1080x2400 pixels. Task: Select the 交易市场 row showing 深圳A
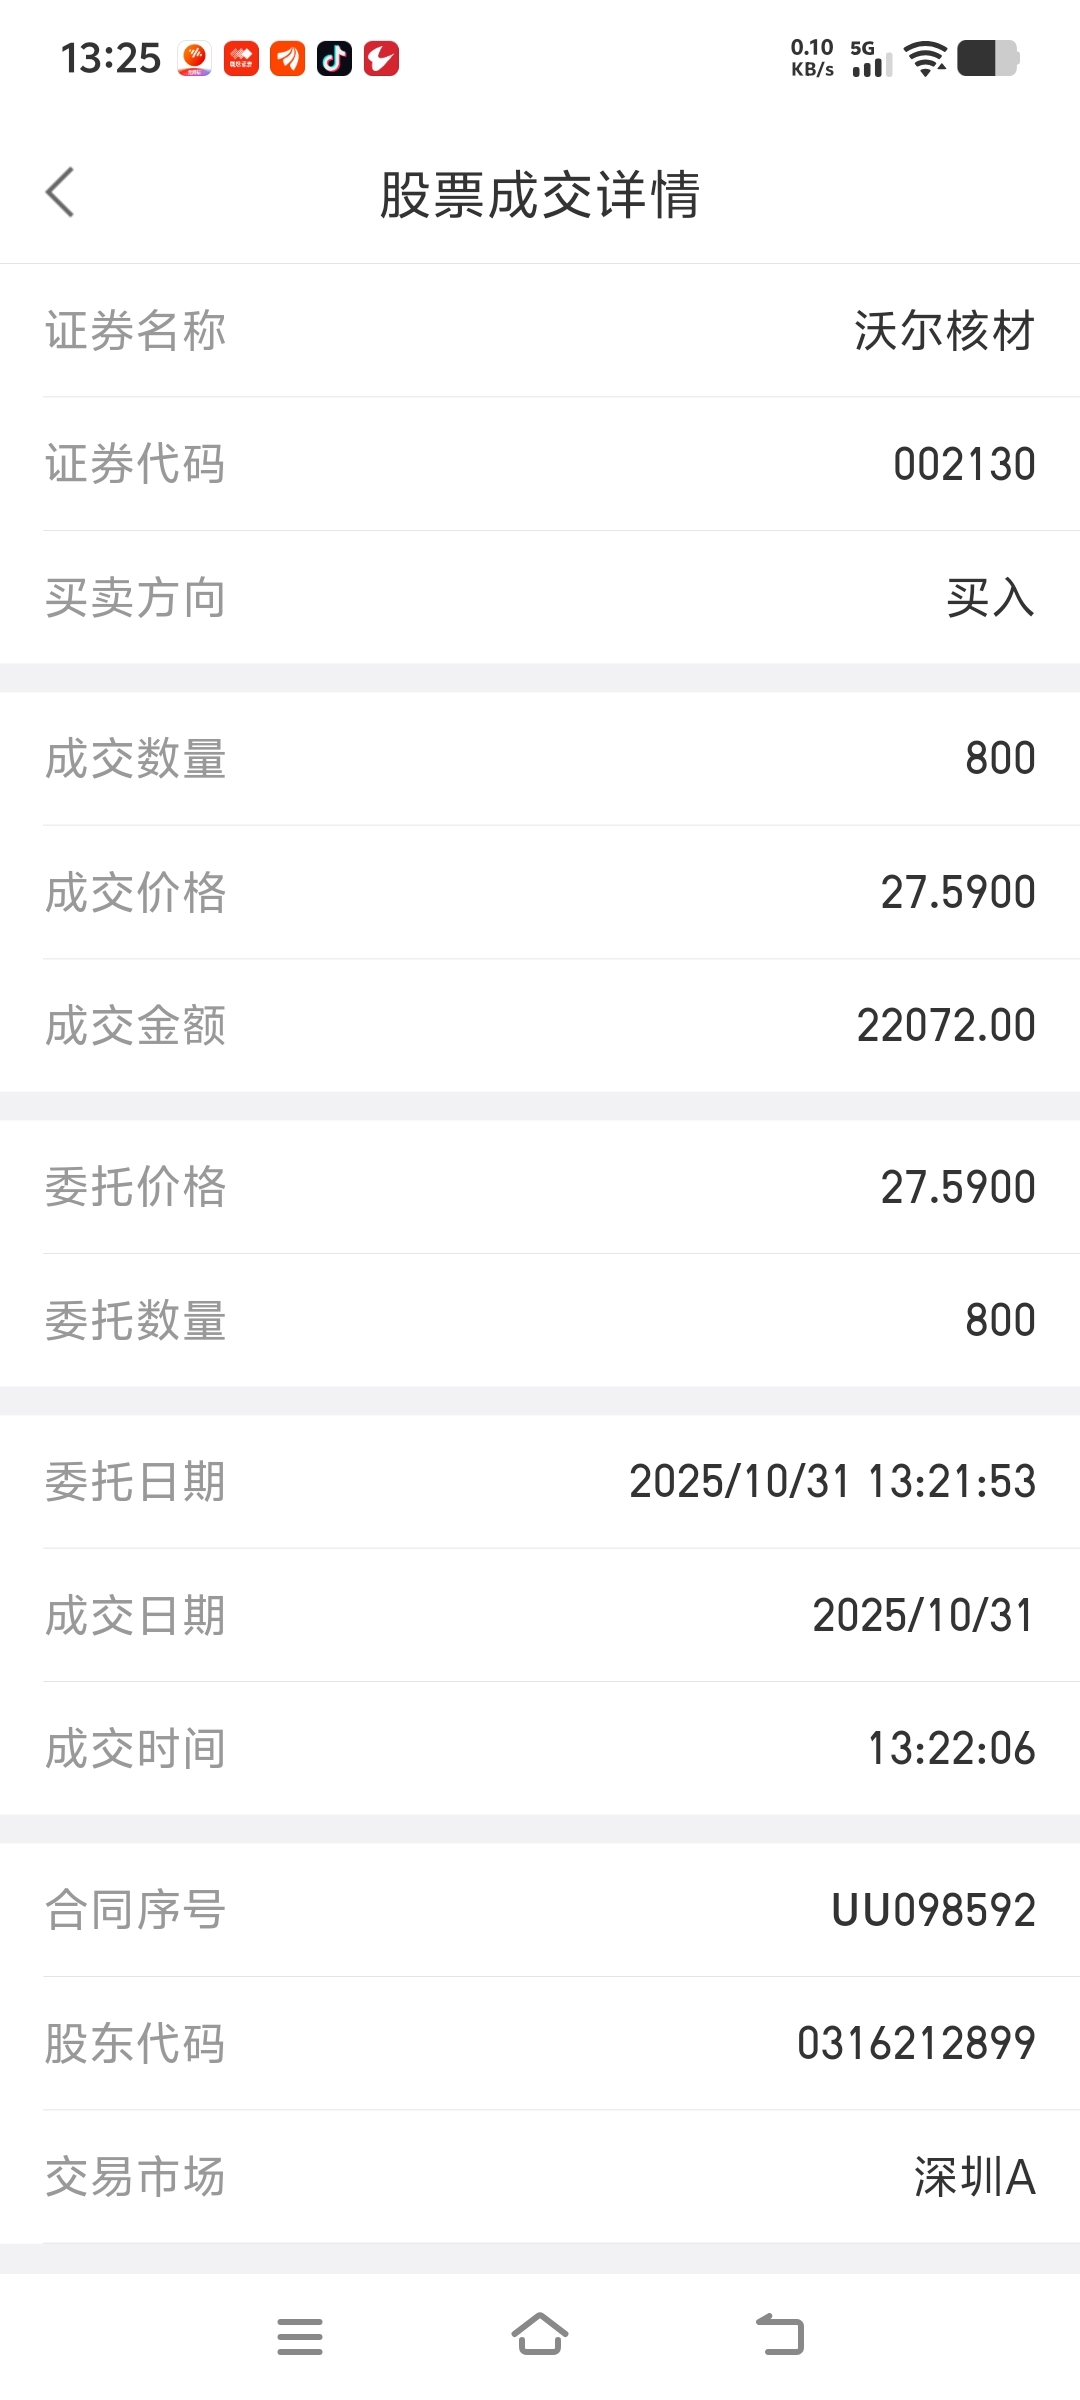pos(540,2177)
